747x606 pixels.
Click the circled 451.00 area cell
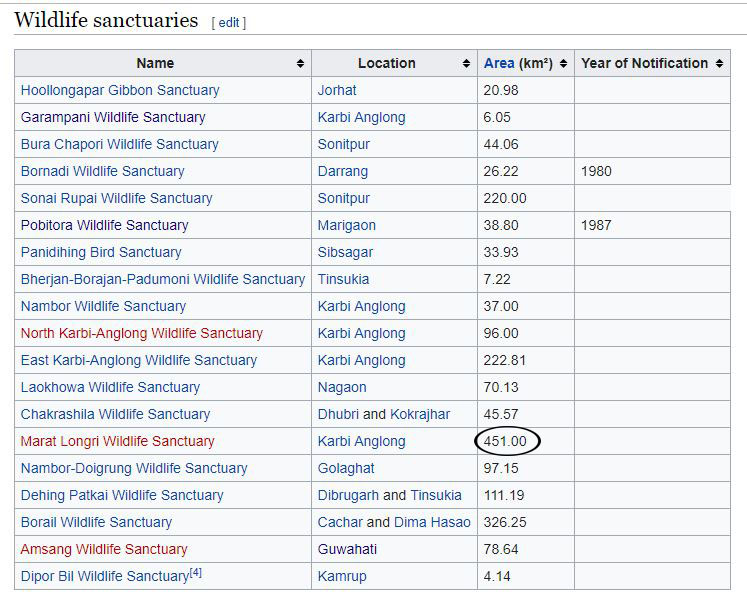(505, 441)
